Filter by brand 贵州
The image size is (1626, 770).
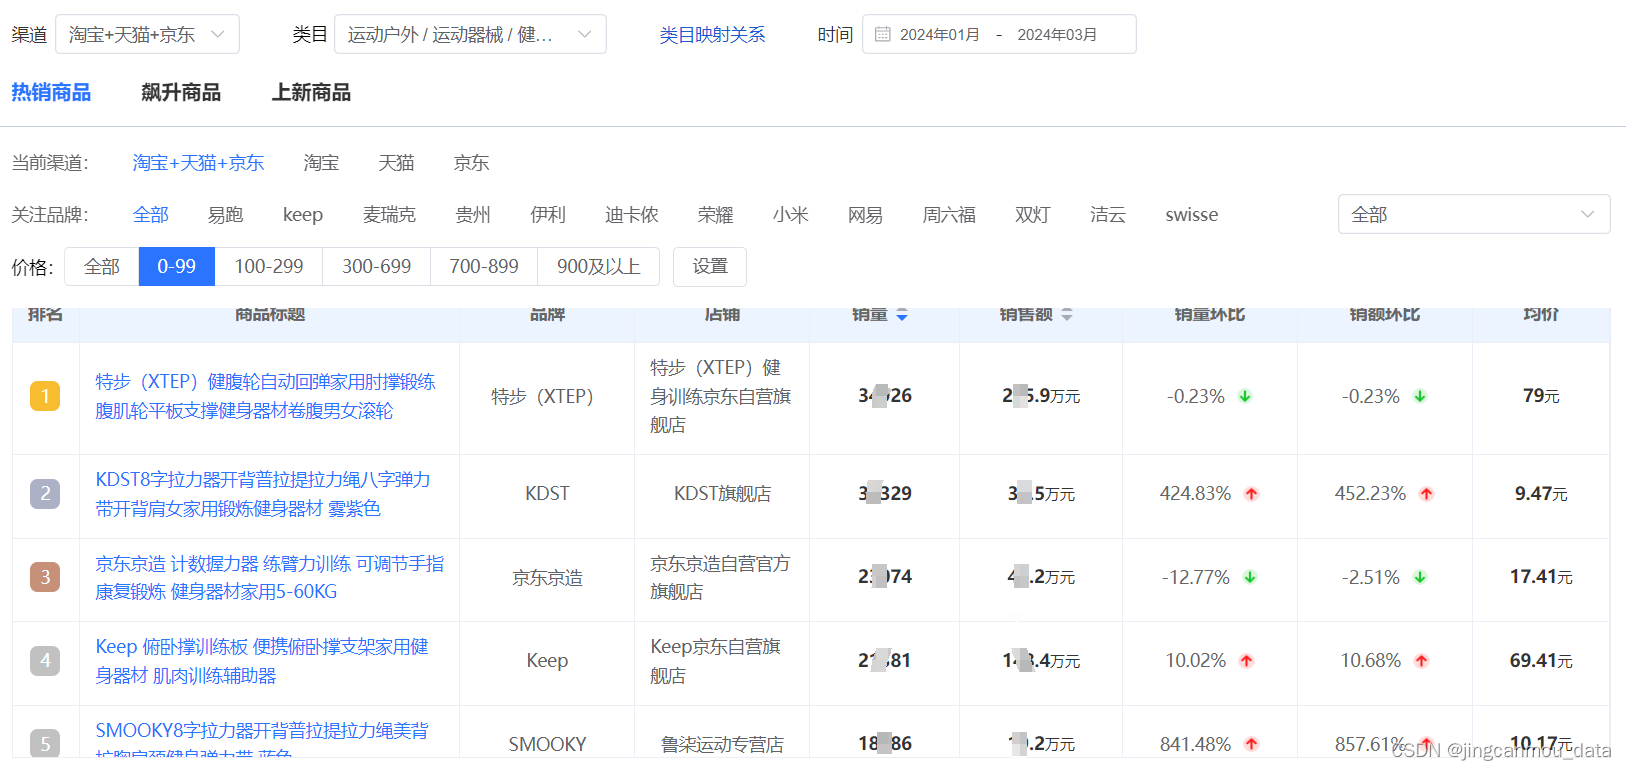click(x=473, y=215)
